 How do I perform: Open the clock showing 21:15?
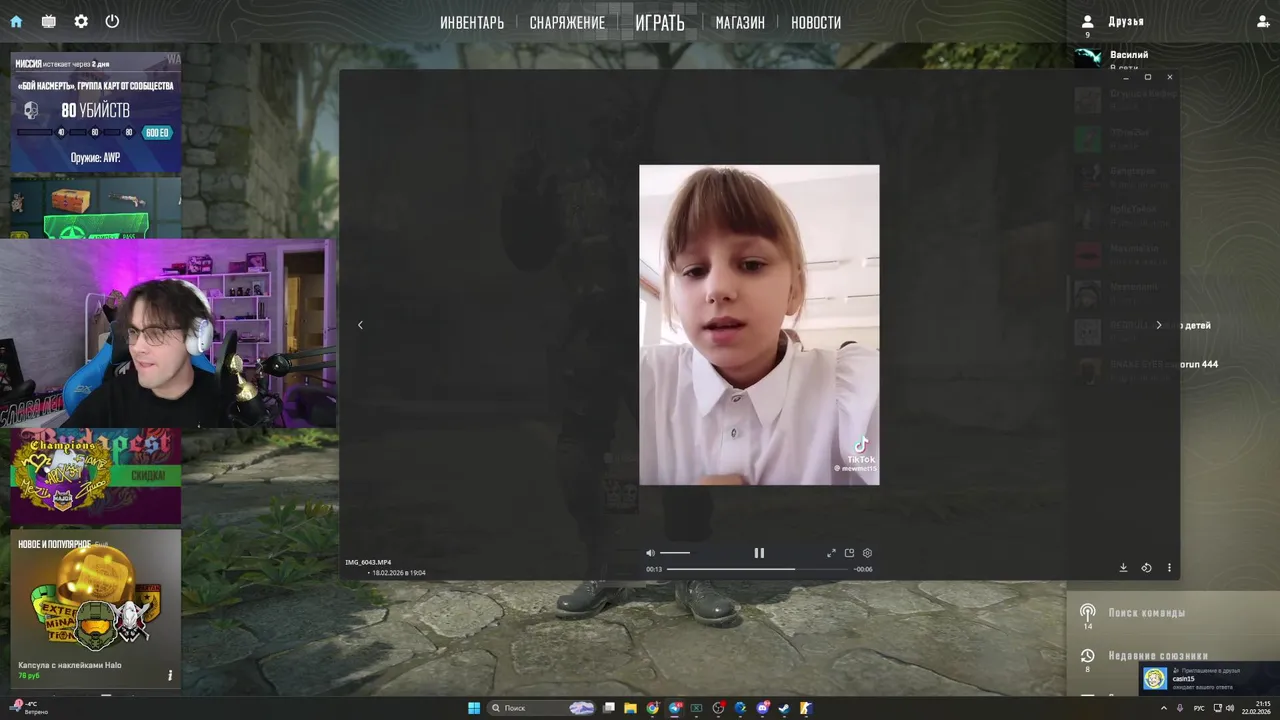pyautogui.click(x=1257, y=708)
